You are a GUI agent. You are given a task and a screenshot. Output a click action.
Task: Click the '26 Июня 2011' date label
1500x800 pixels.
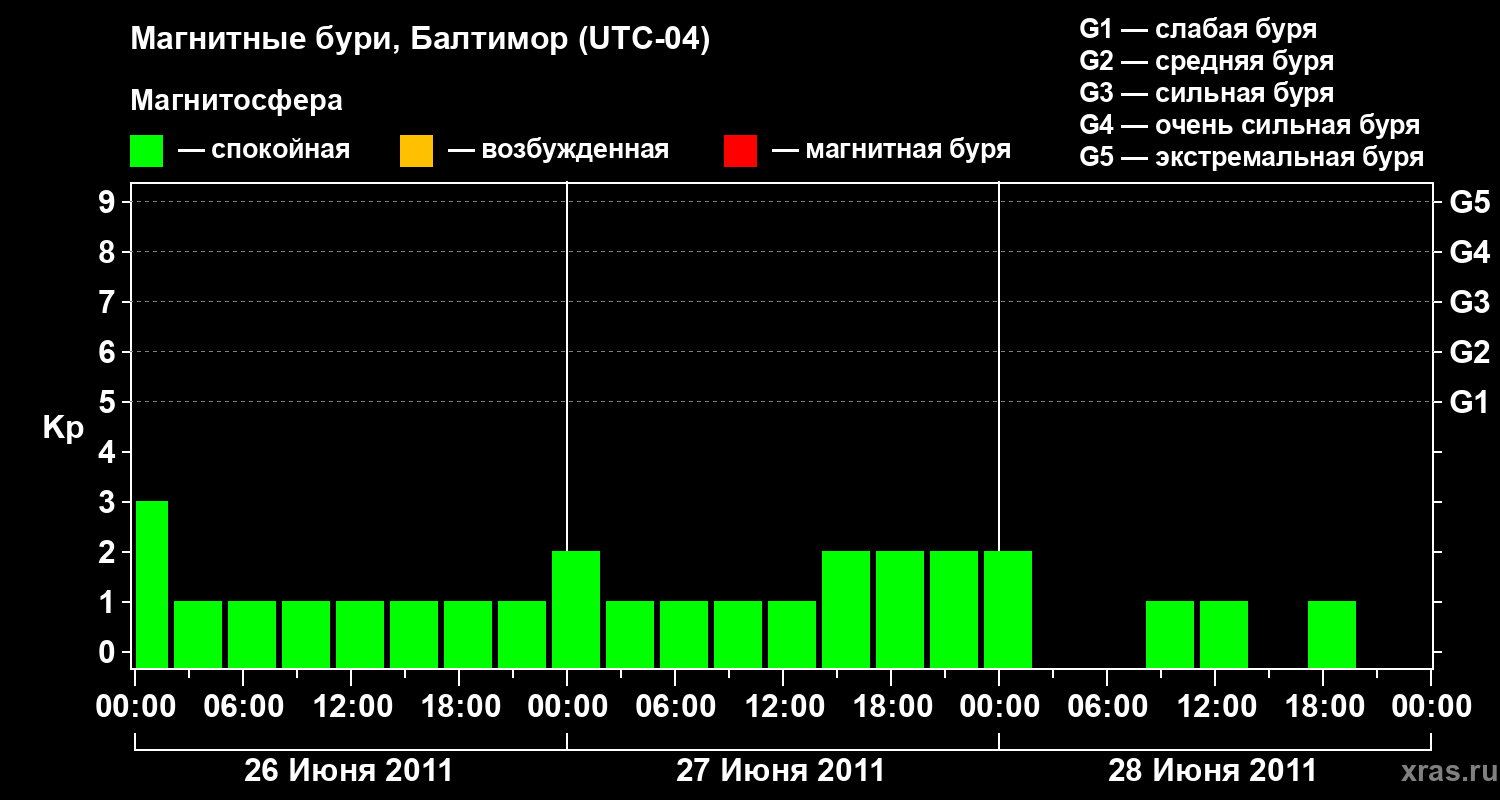[x=349, y=771]
